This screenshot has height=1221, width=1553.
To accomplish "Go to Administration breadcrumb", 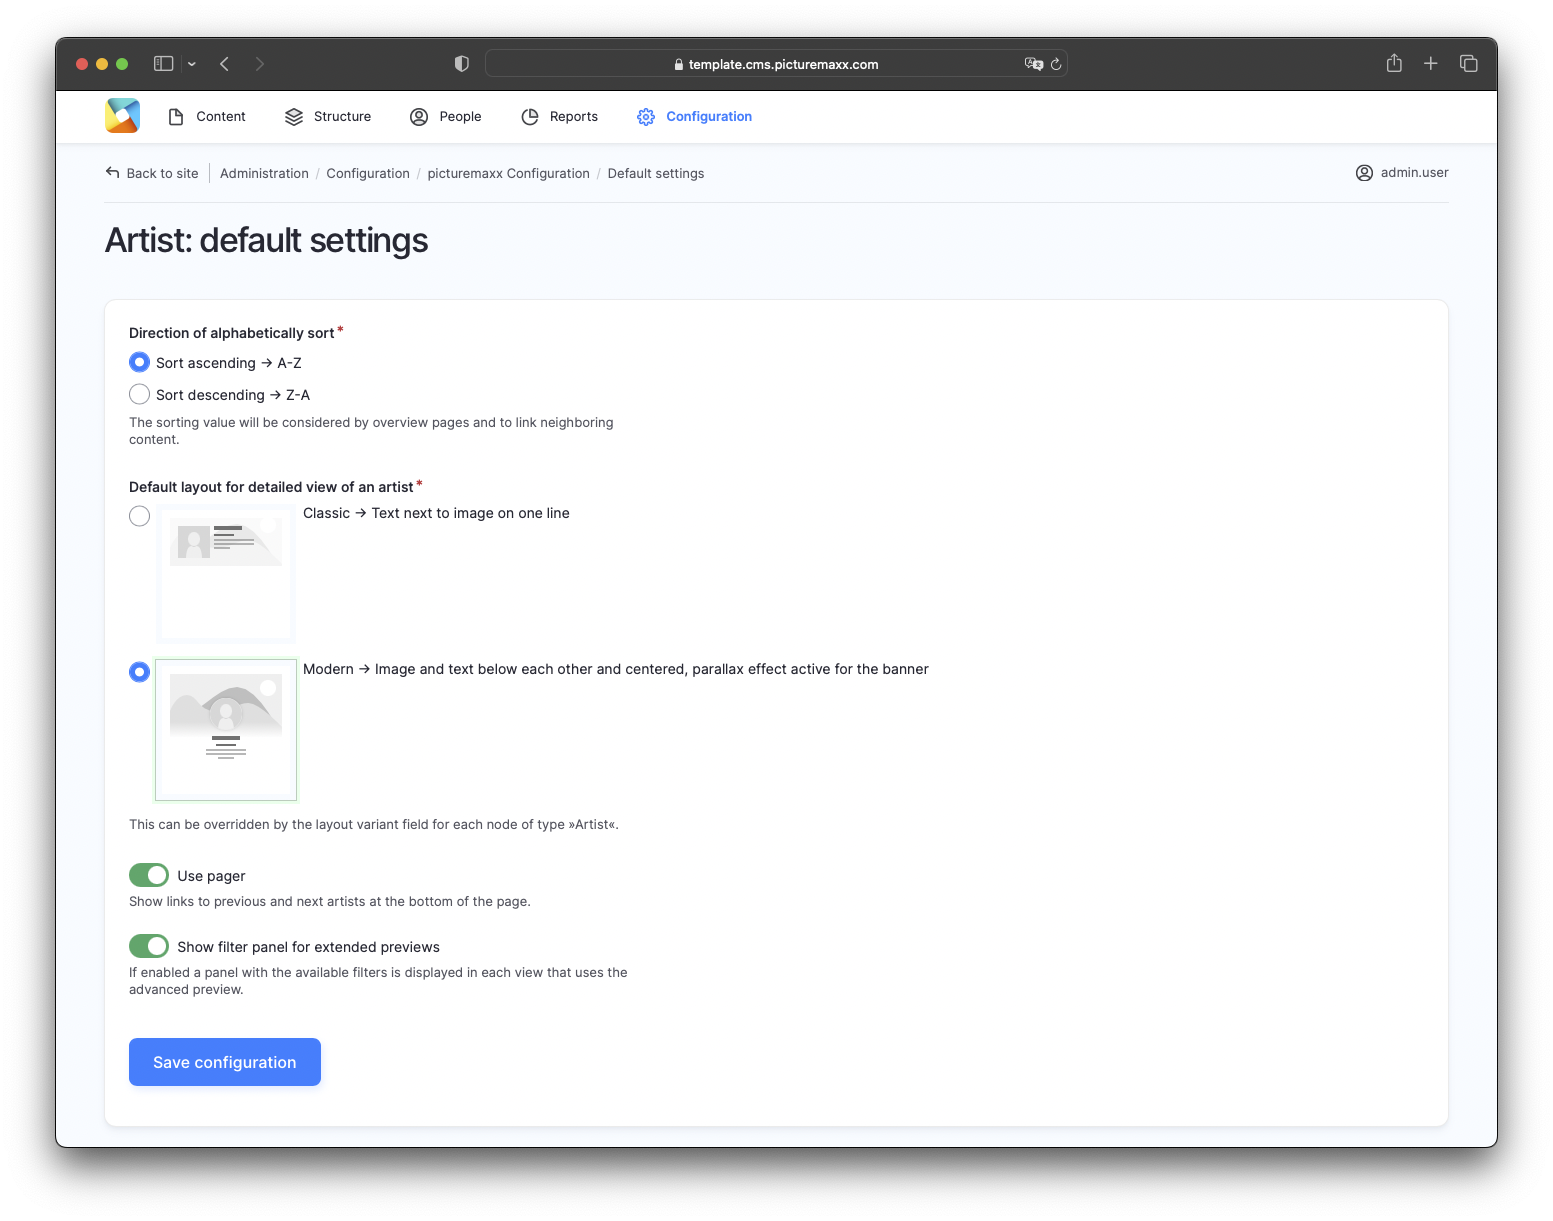I will tap(264, 173).
